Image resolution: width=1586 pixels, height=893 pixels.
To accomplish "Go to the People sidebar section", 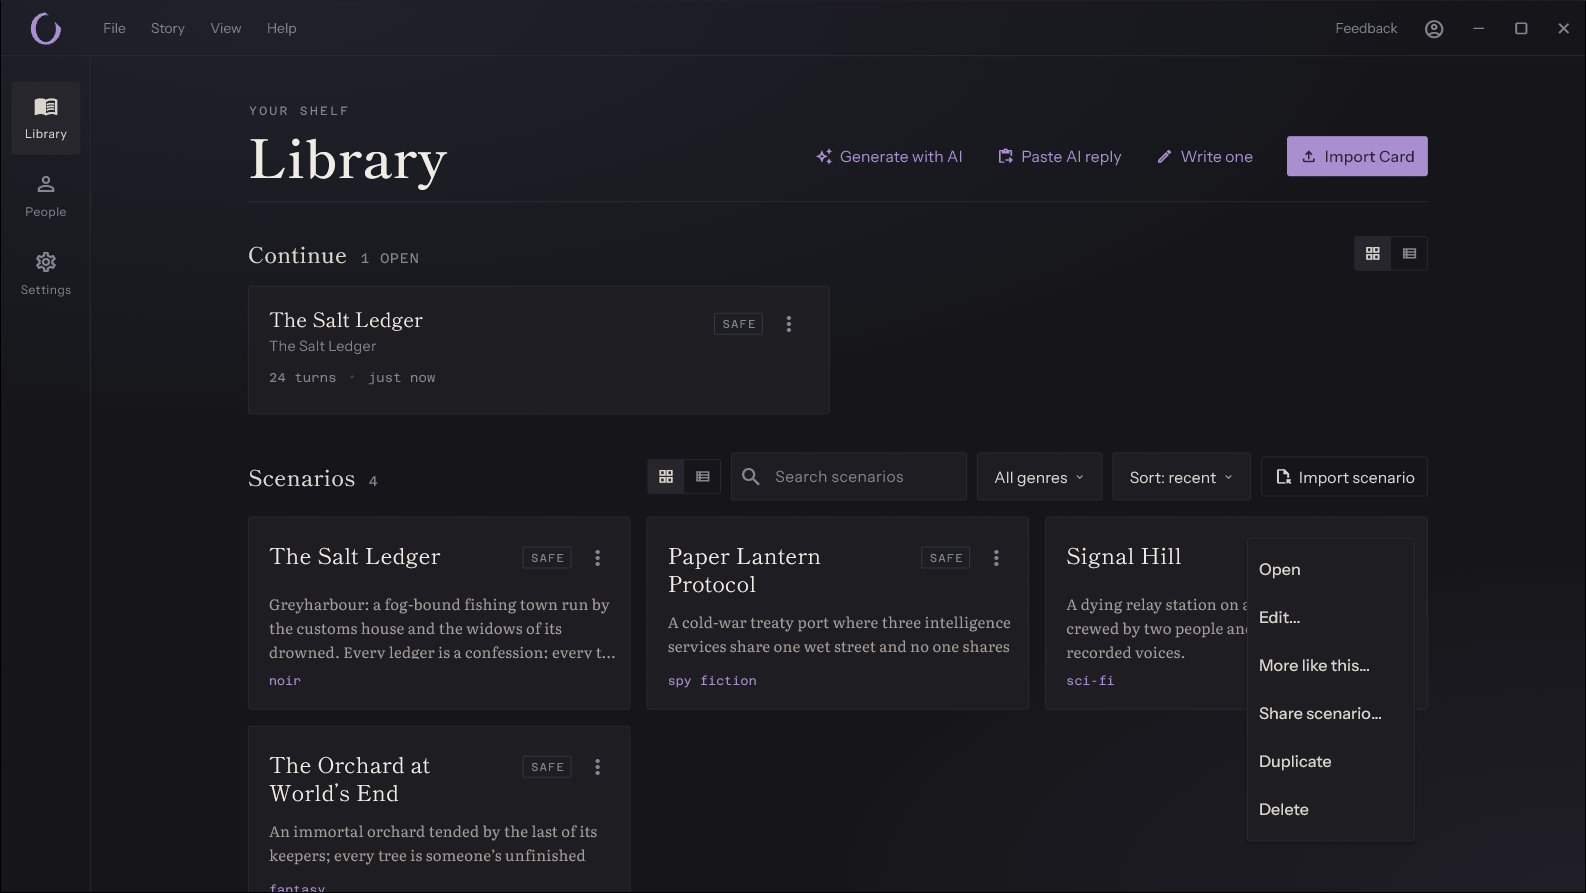I will pos(46,196).
